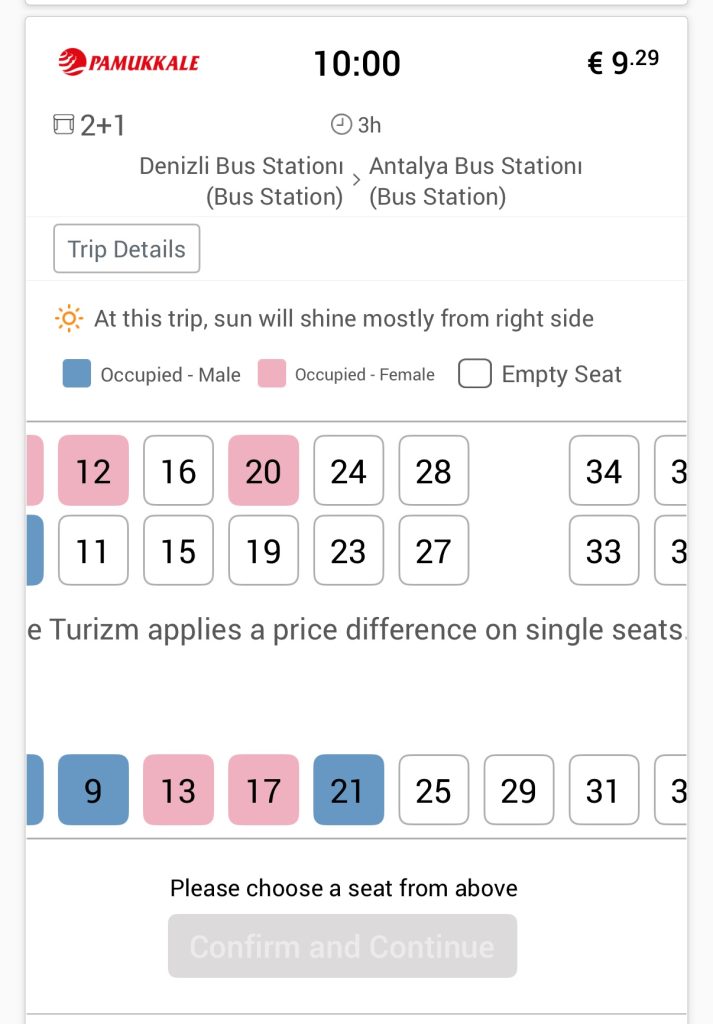Click the 10:00 departure time
The image size is (713, 1024).
[357, 64]
